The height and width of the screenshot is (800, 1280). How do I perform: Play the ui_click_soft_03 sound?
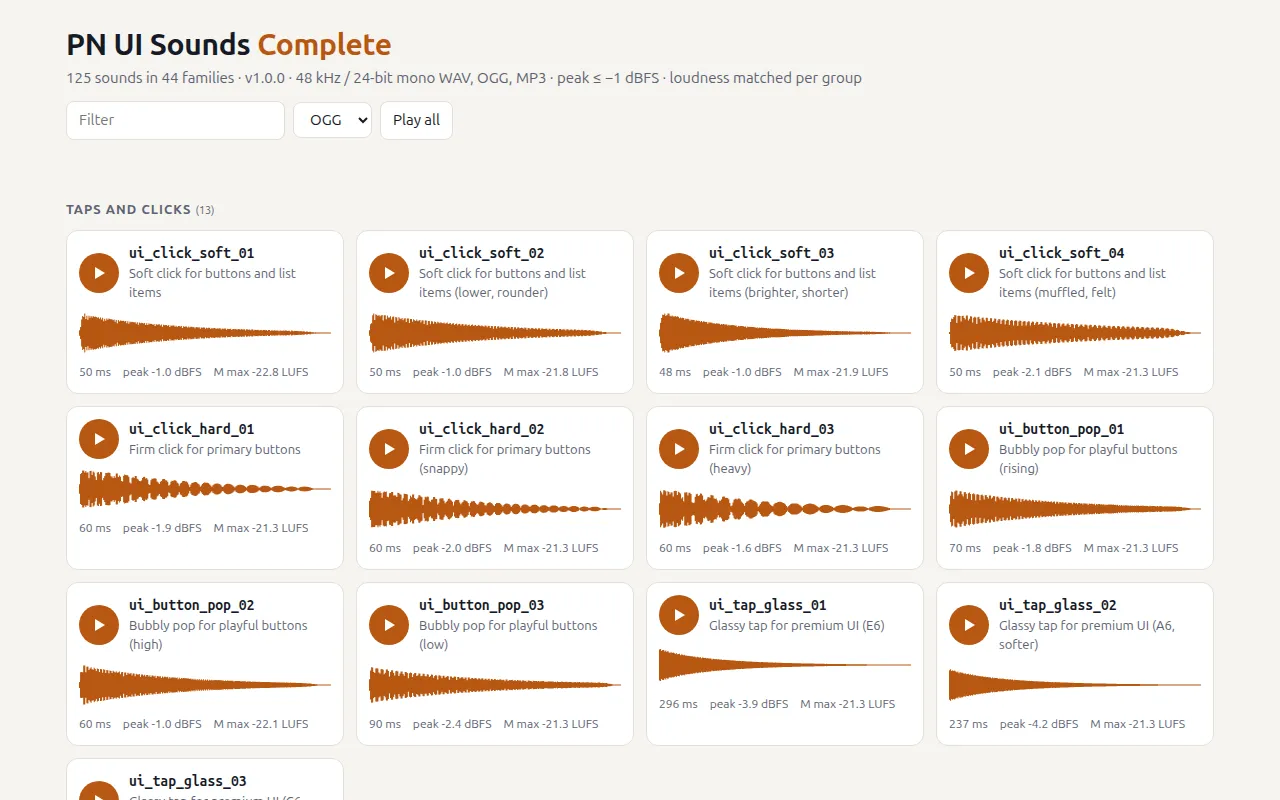click(679, 273)
